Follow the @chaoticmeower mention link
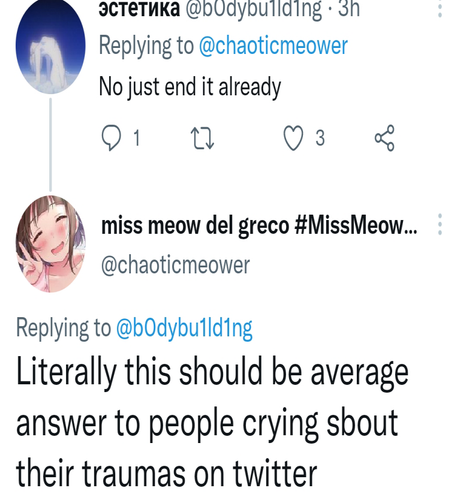 click(x=273, y=46)
